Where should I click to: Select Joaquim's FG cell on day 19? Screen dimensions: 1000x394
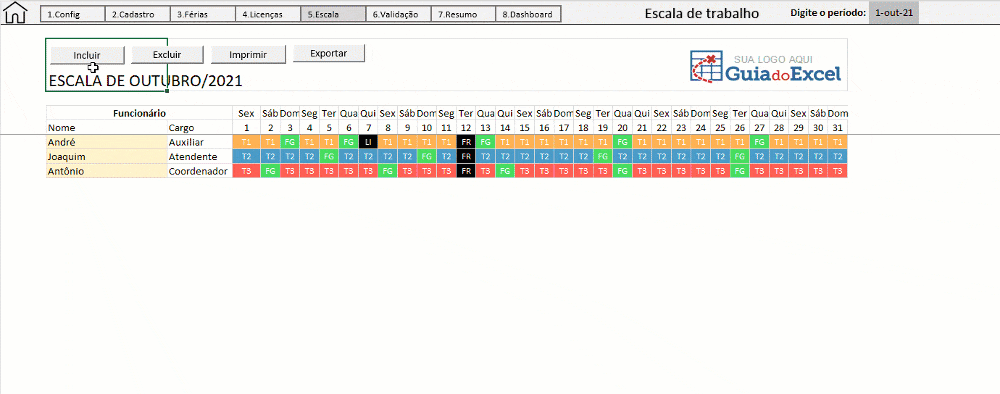click(603, 157)
